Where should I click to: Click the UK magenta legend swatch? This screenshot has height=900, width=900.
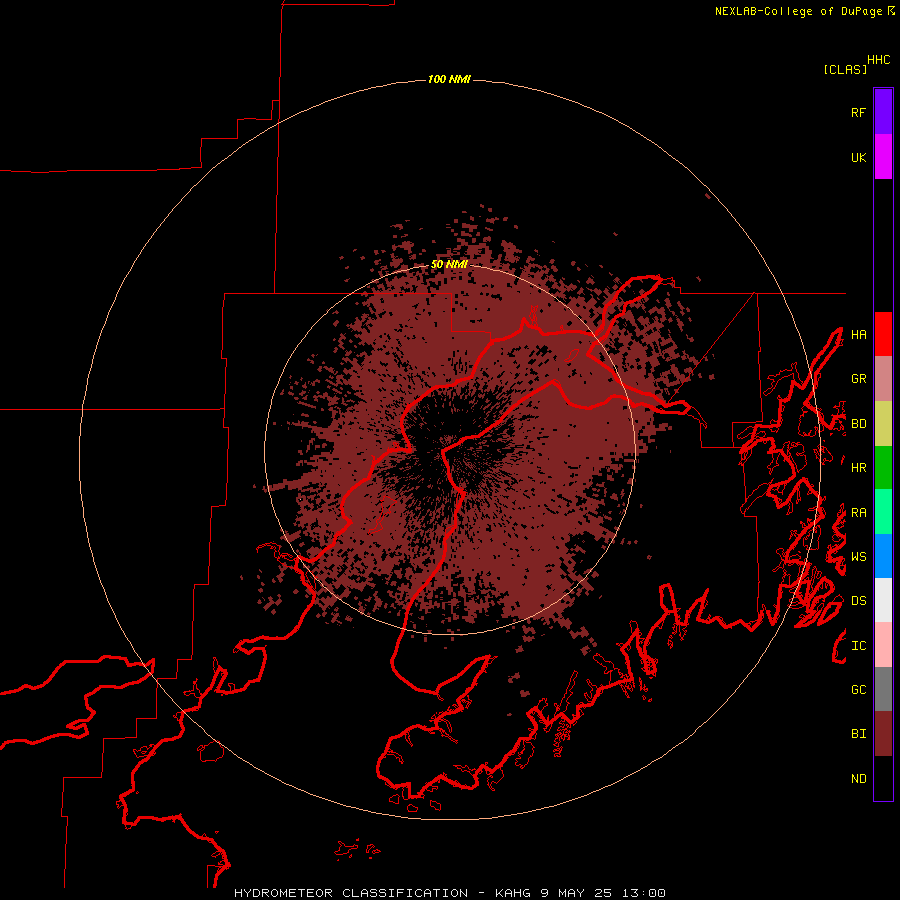click(883, 157)
